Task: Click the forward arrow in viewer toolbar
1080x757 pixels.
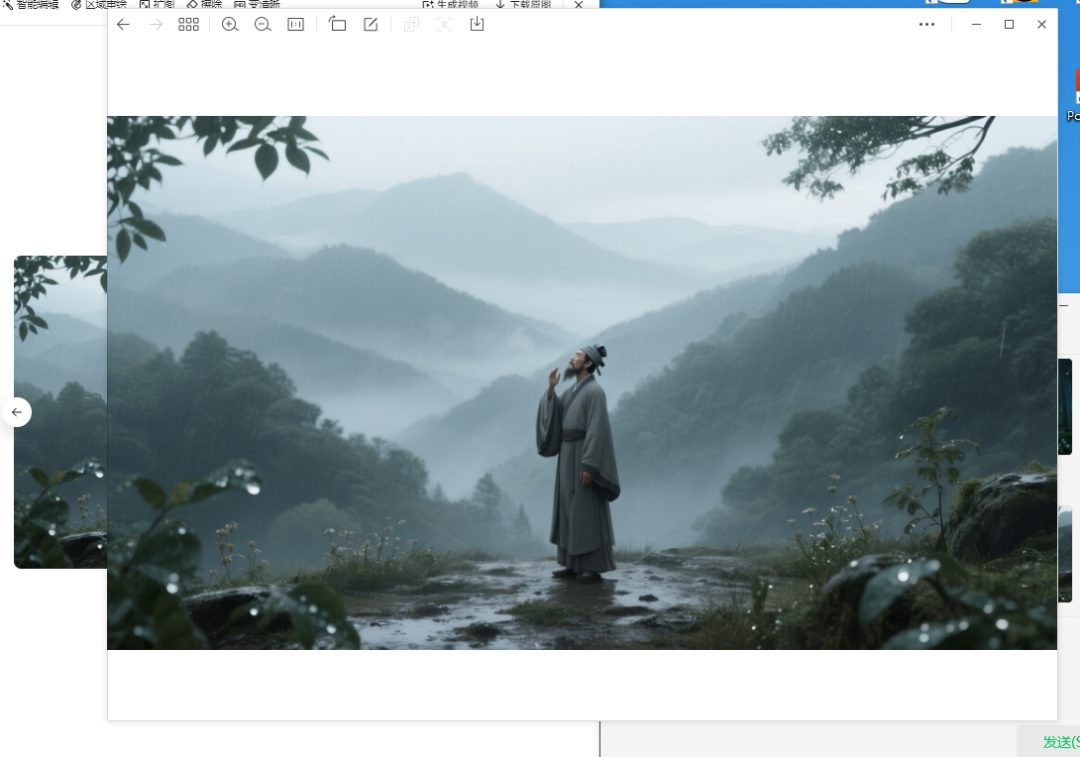Action: 156,24
